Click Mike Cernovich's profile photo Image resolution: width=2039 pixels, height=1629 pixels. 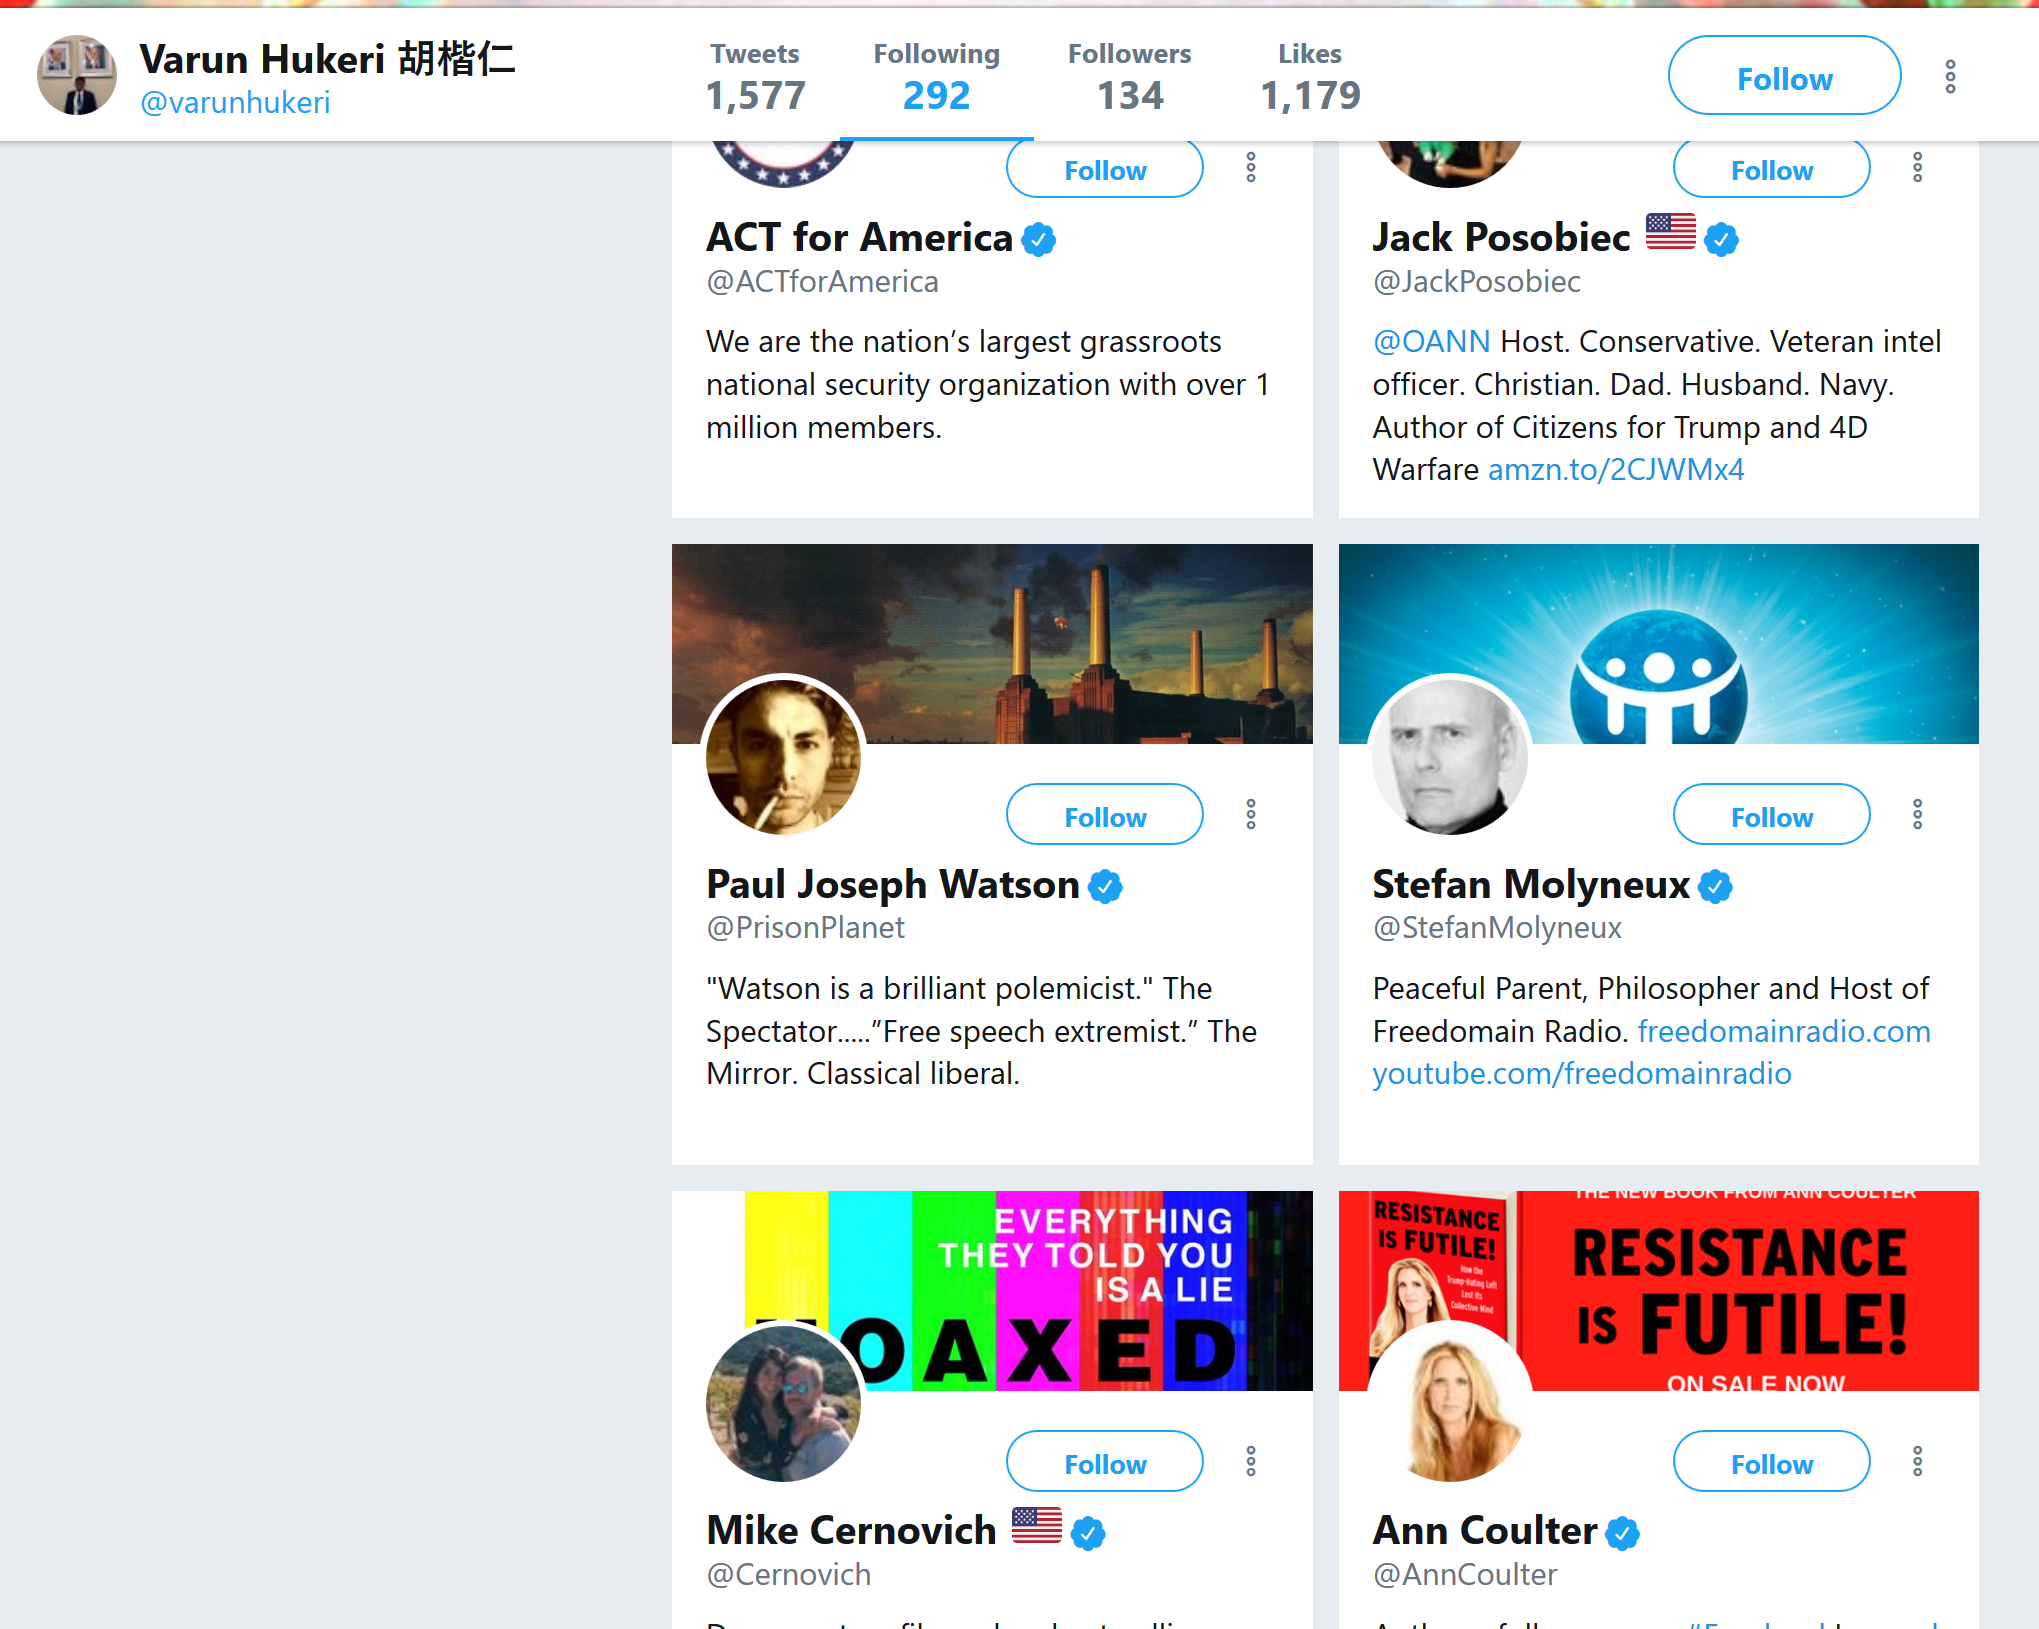(783, 1403)
